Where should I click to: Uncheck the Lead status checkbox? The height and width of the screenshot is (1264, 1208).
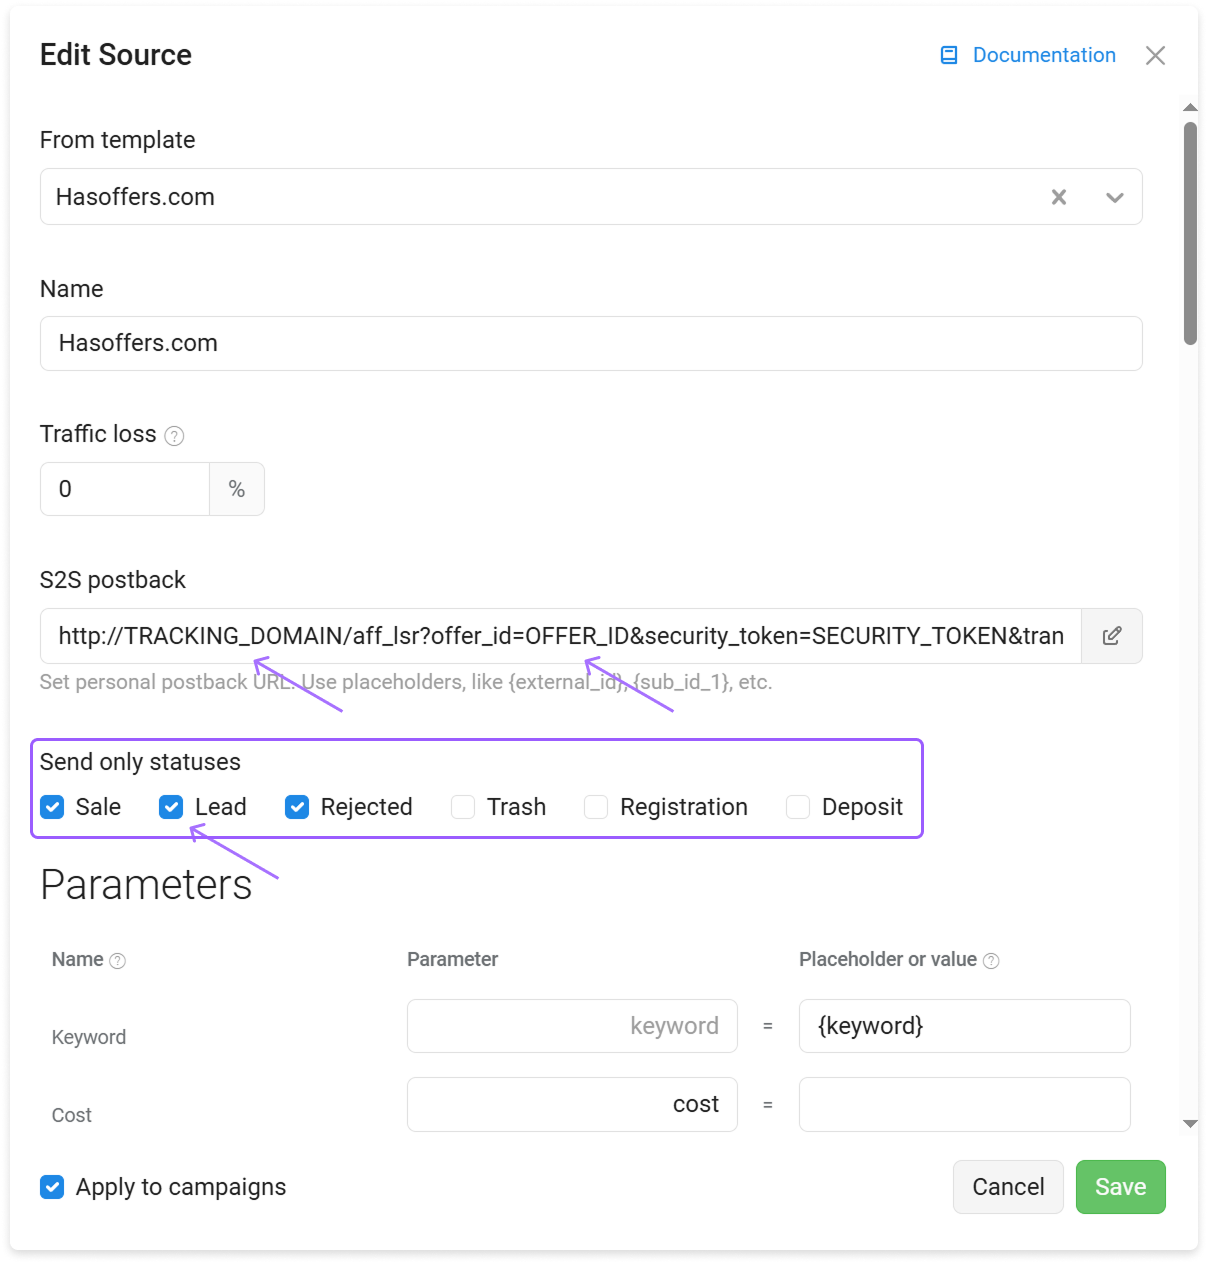click(171, 807)
